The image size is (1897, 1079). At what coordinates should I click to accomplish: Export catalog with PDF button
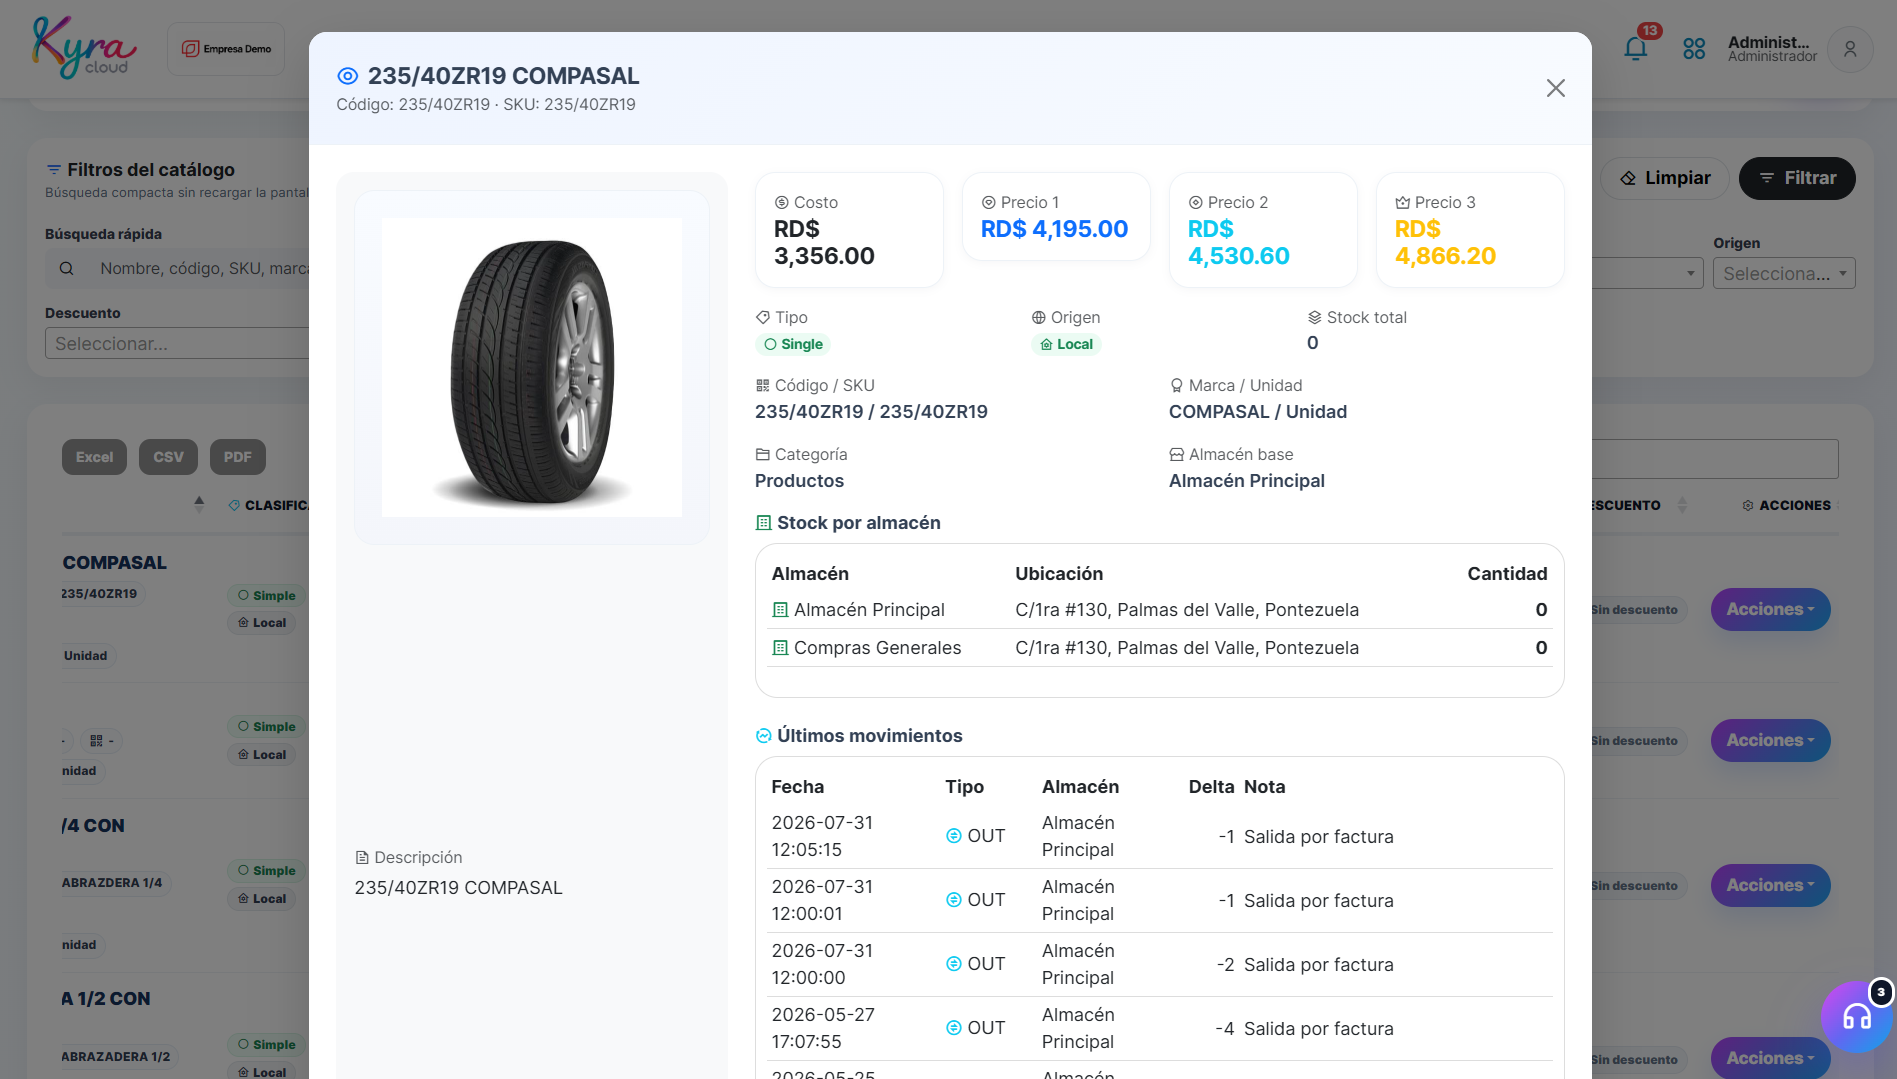pos(237,457)
